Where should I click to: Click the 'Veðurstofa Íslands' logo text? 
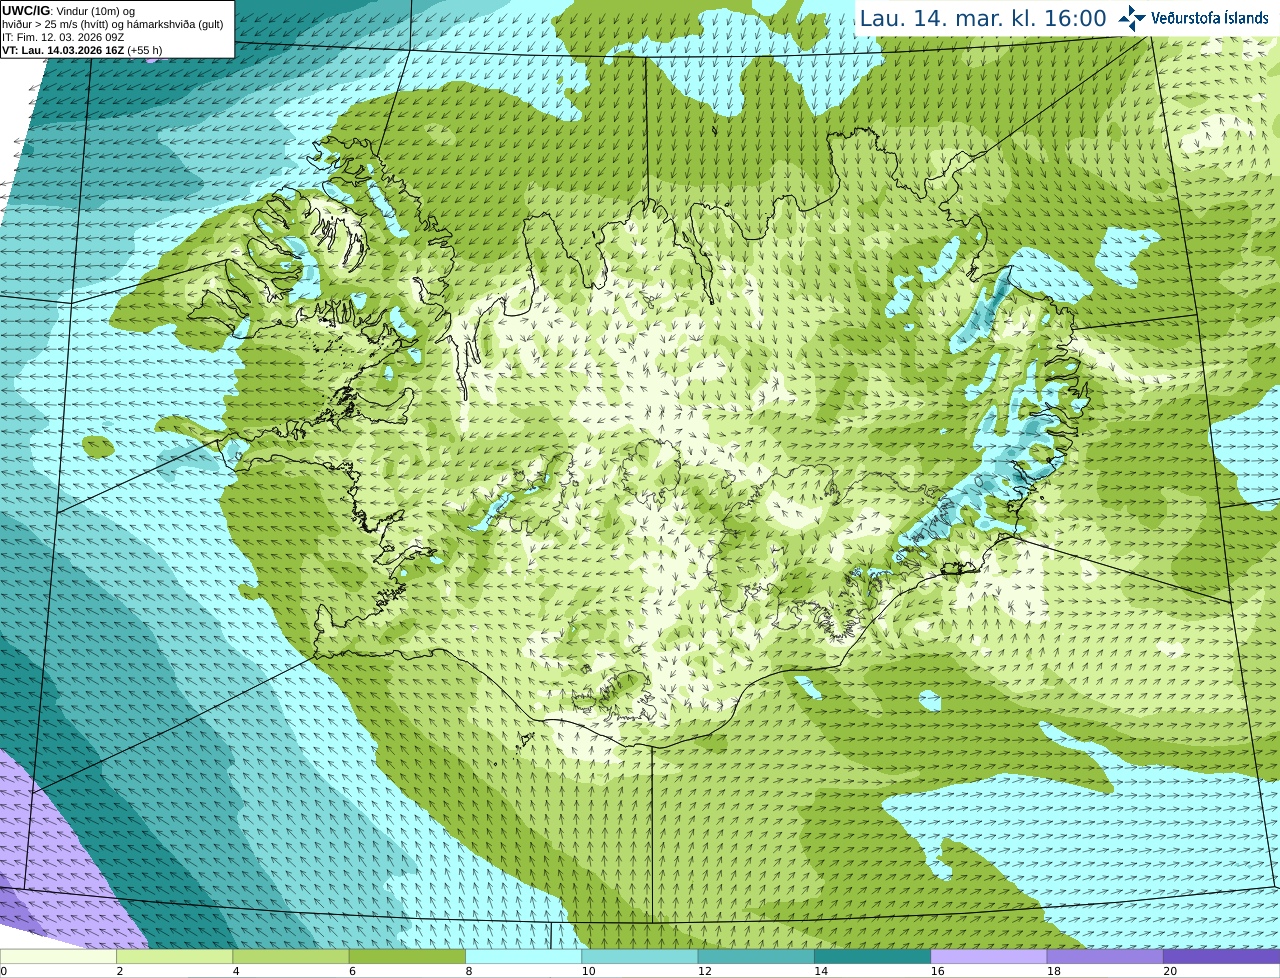1210,18
